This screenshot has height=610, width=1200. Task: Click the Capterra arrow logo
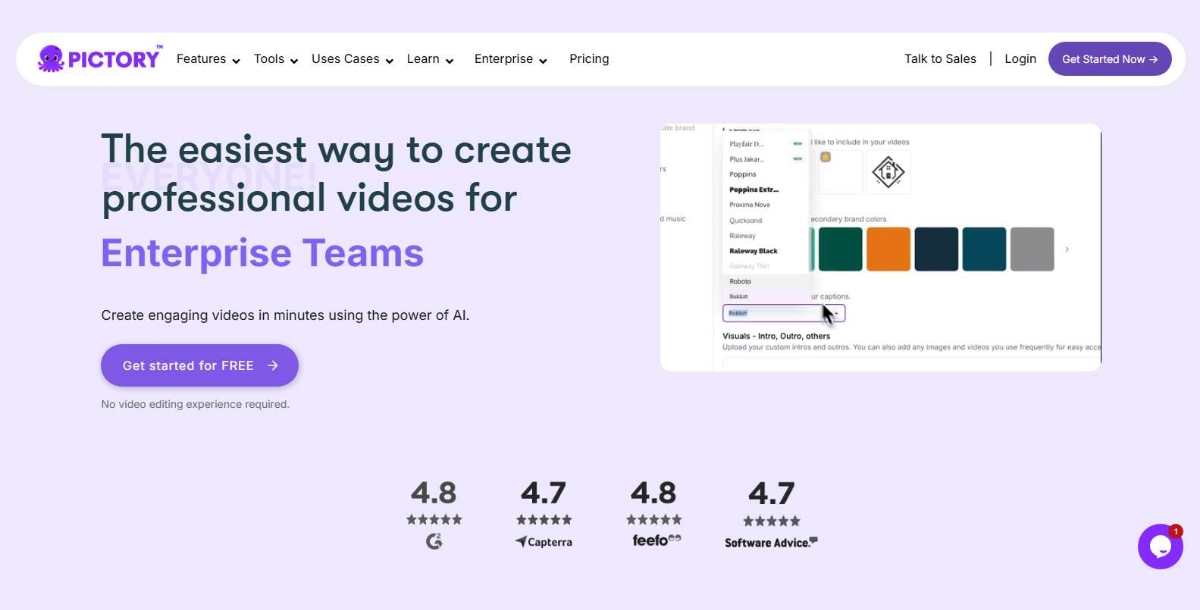(543, 541)
